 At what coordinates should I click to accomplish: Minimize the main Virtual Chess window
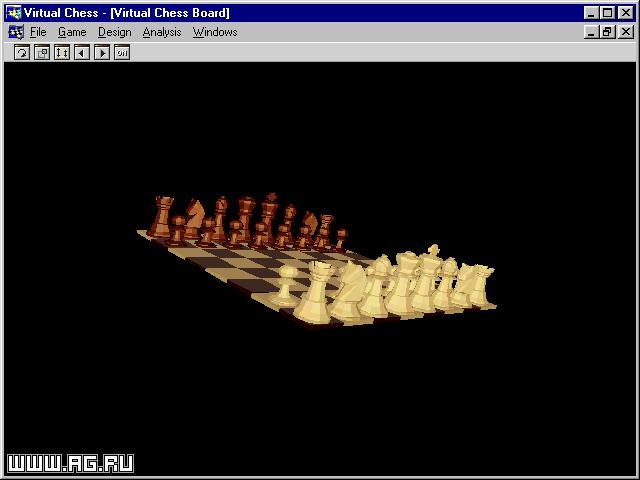click(x=591, y=13)
